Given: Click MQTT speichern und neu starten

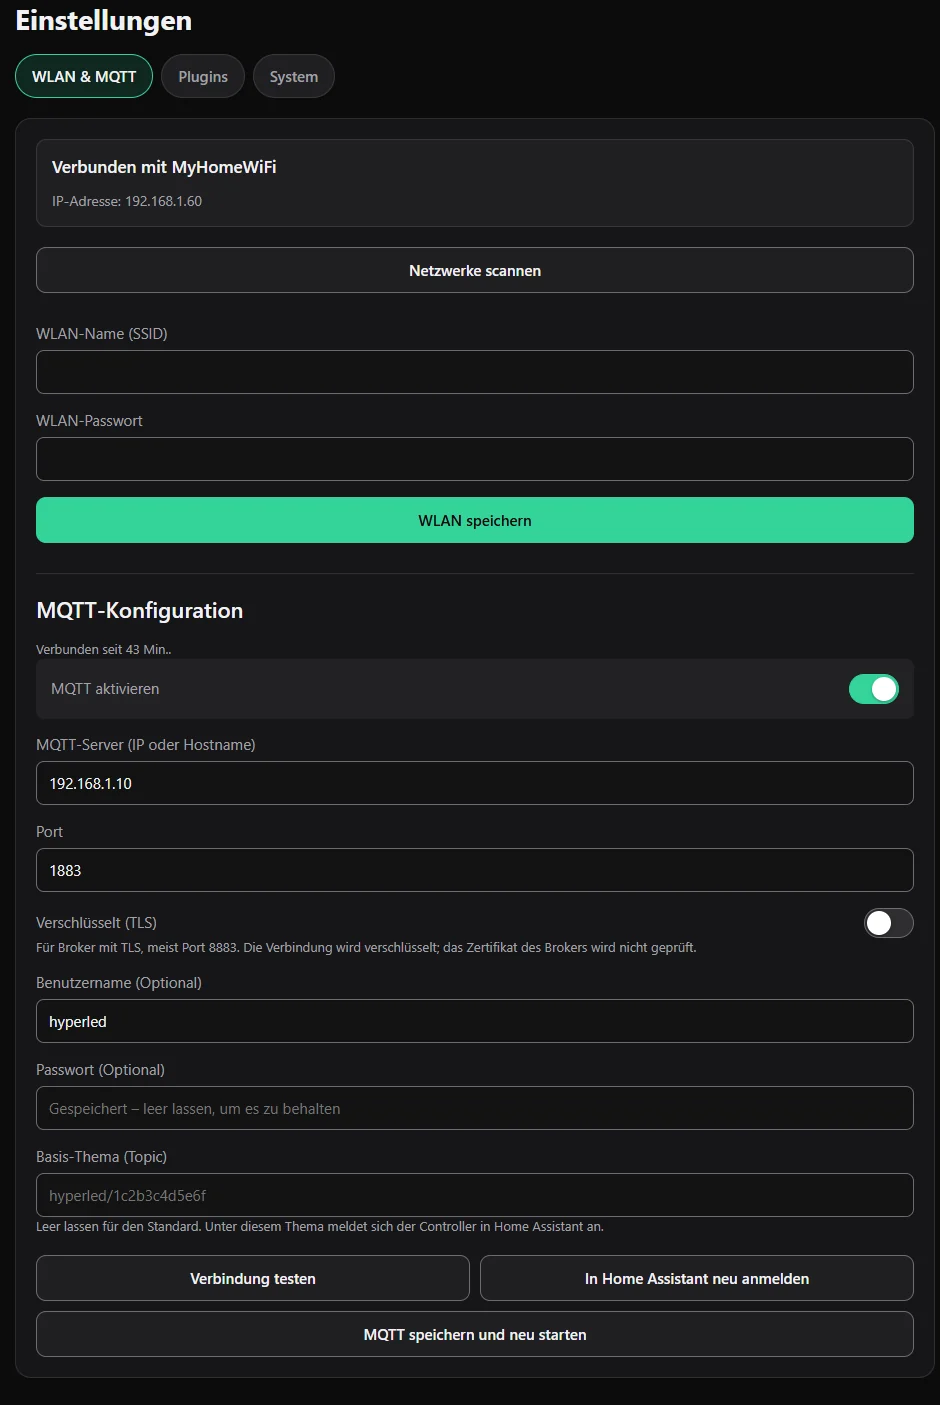Looking at the screenshot, I should point(475,1334).
